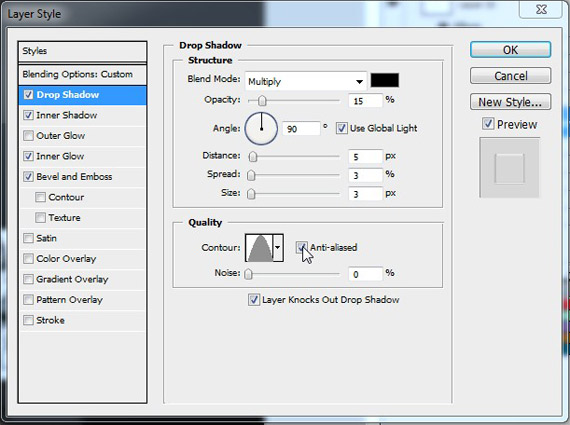
Task: Click the Distance value input field
Action: click(365, 157)
